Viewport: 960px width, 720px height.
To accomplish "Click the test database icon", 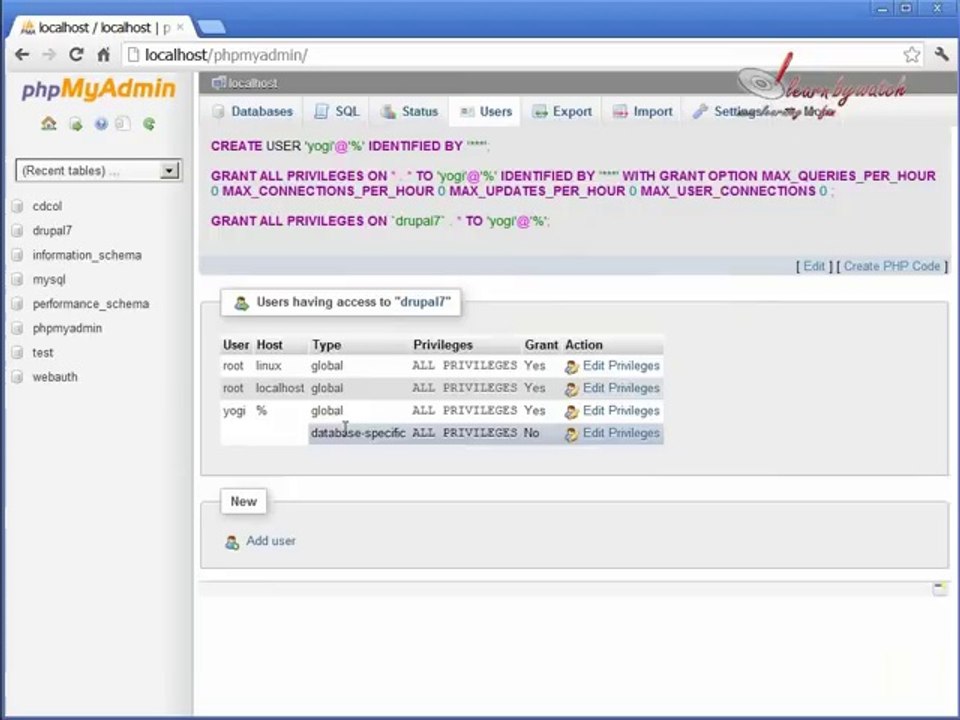I will pos(18,353).
